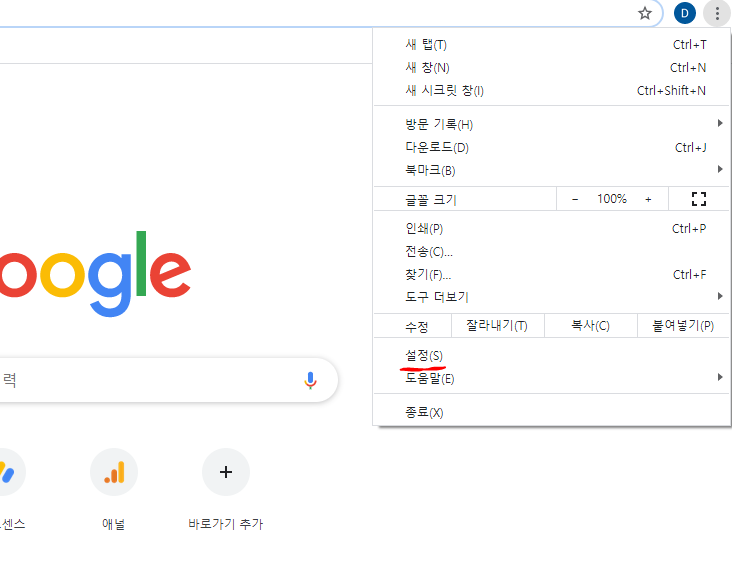The width and height of the screenshot is (732, 581).
Task: Select 새 창(N) menu item
Action: coord(551,68)
